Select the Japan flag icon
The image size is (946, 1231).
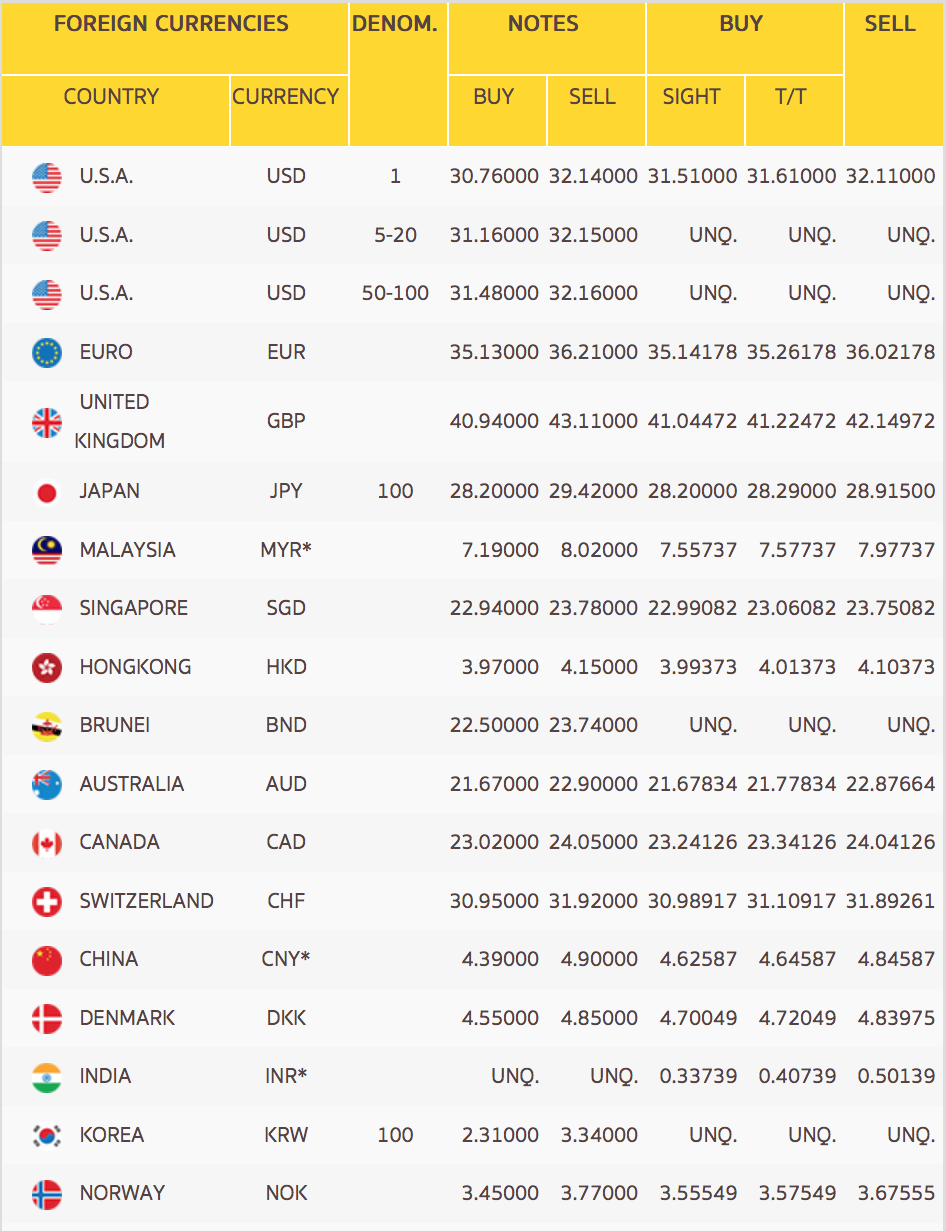[47, 492]
